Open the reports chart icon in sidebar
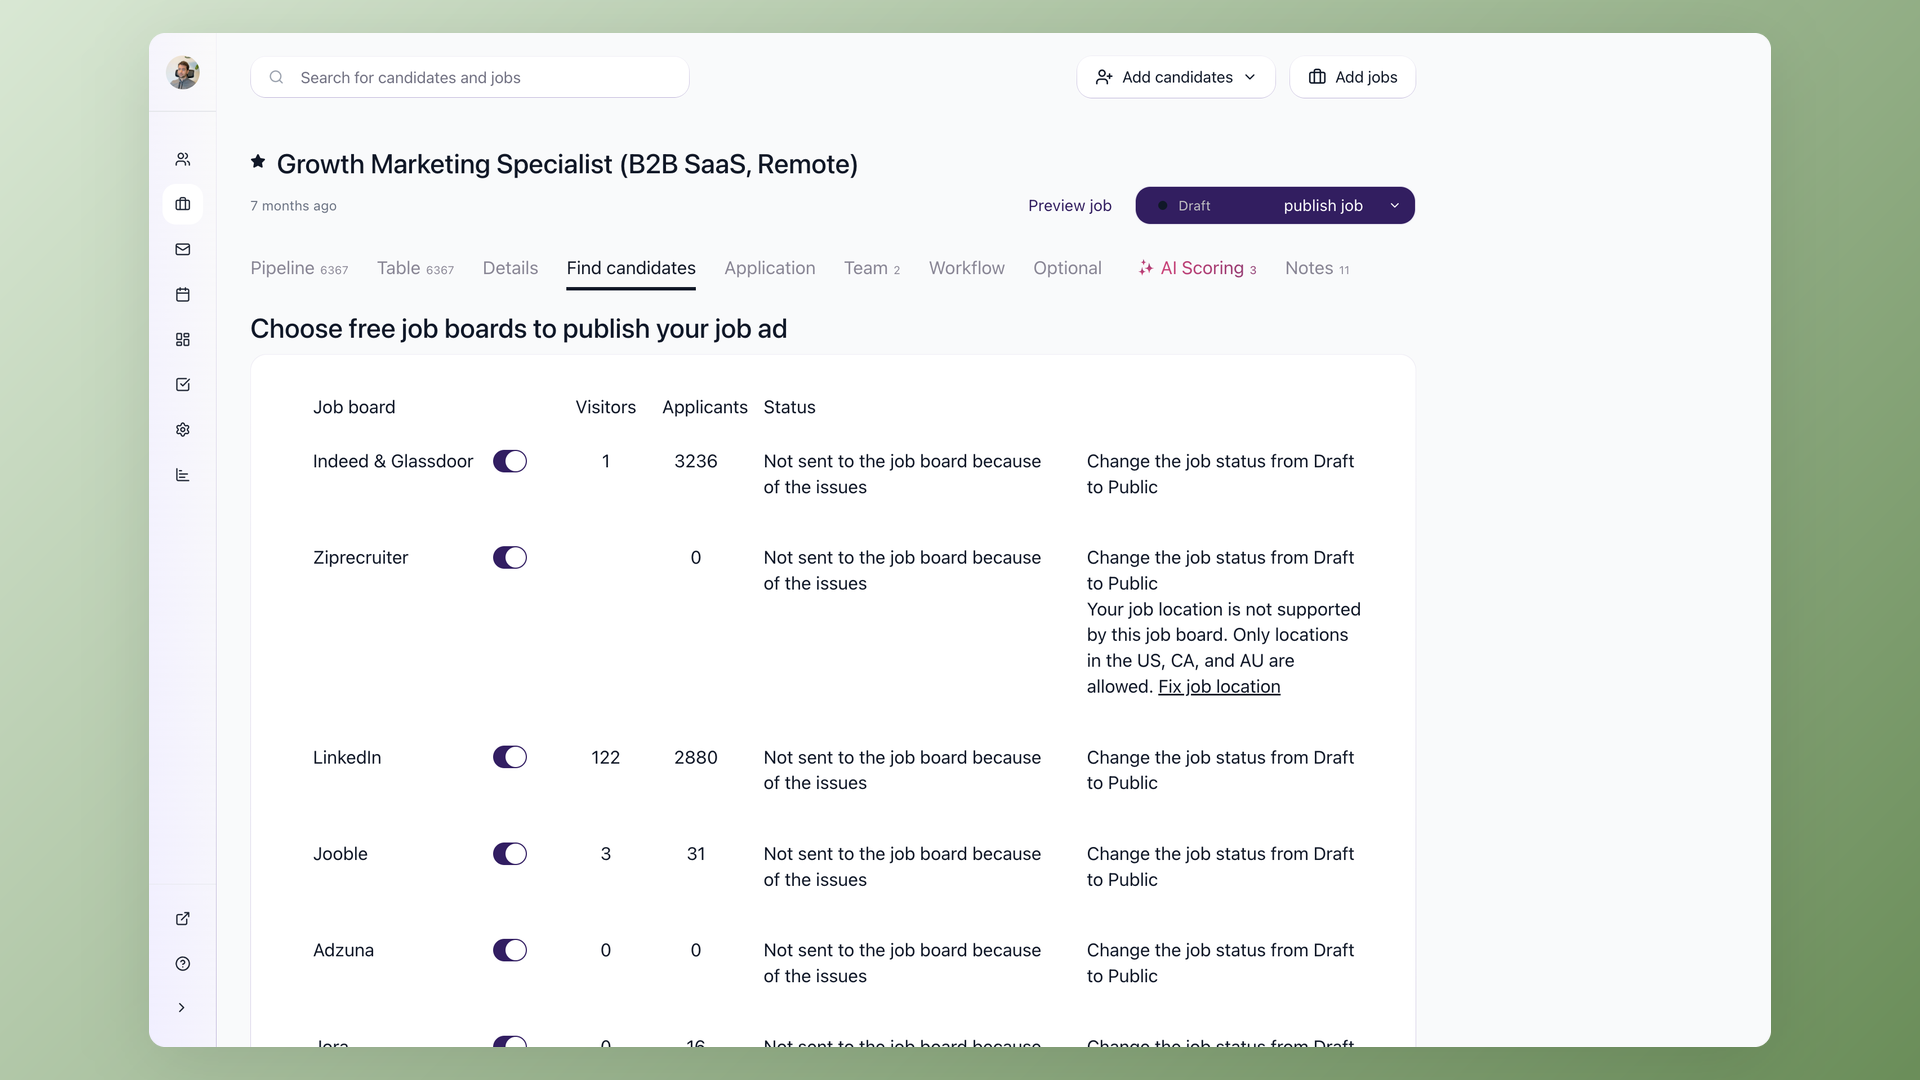Image resolution: width=1920 pixels, height=1080 pixels. [x=183, y=474]
